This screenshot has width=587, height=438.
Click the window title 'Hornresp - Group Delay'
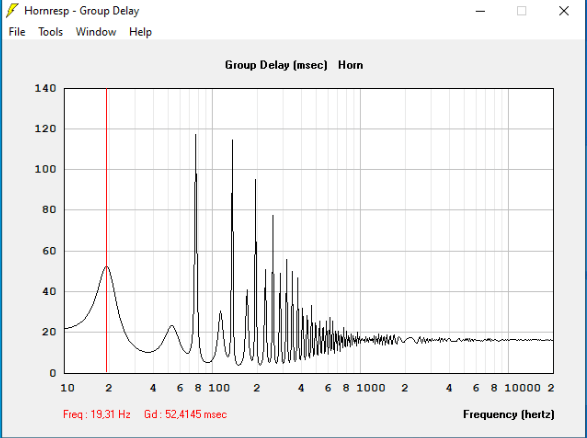pos(82,11)
